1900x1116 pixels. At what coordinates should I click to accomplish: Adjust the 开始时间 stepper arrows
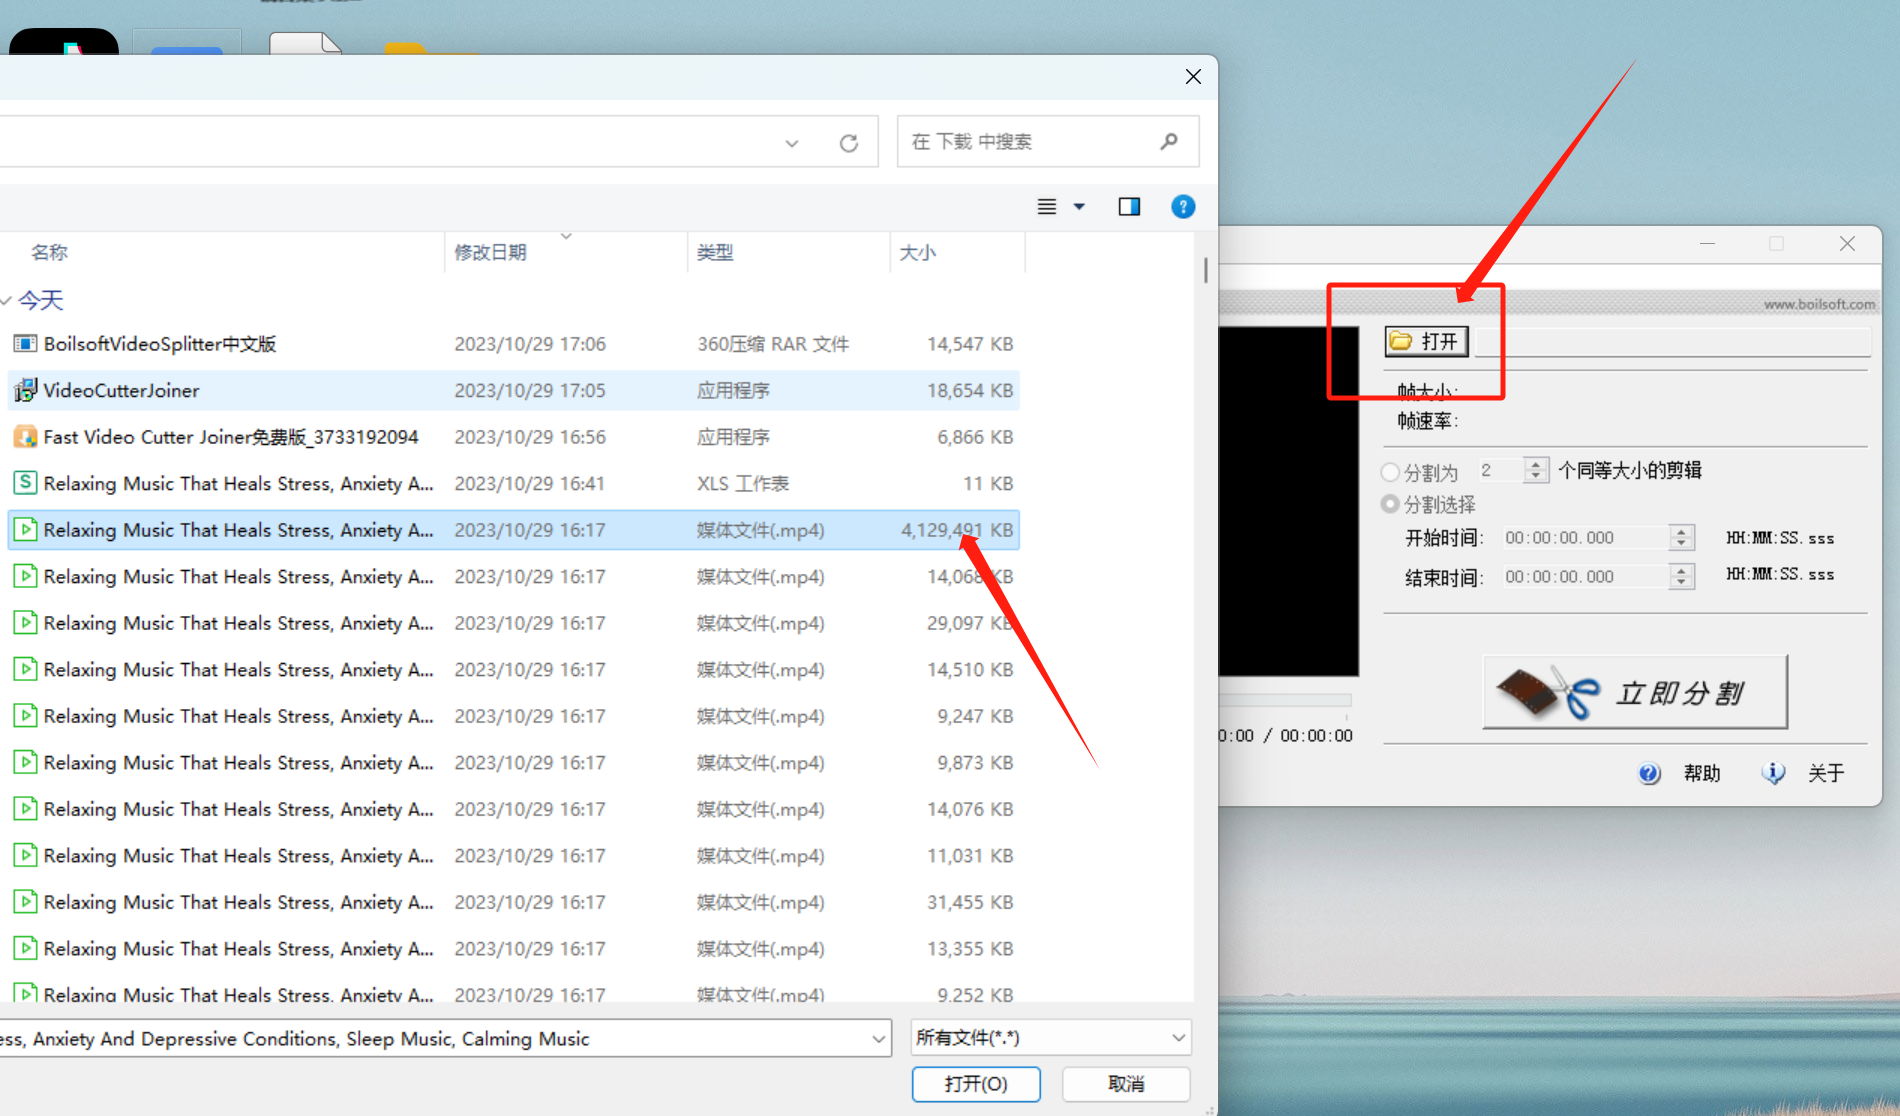[1681, 538]
